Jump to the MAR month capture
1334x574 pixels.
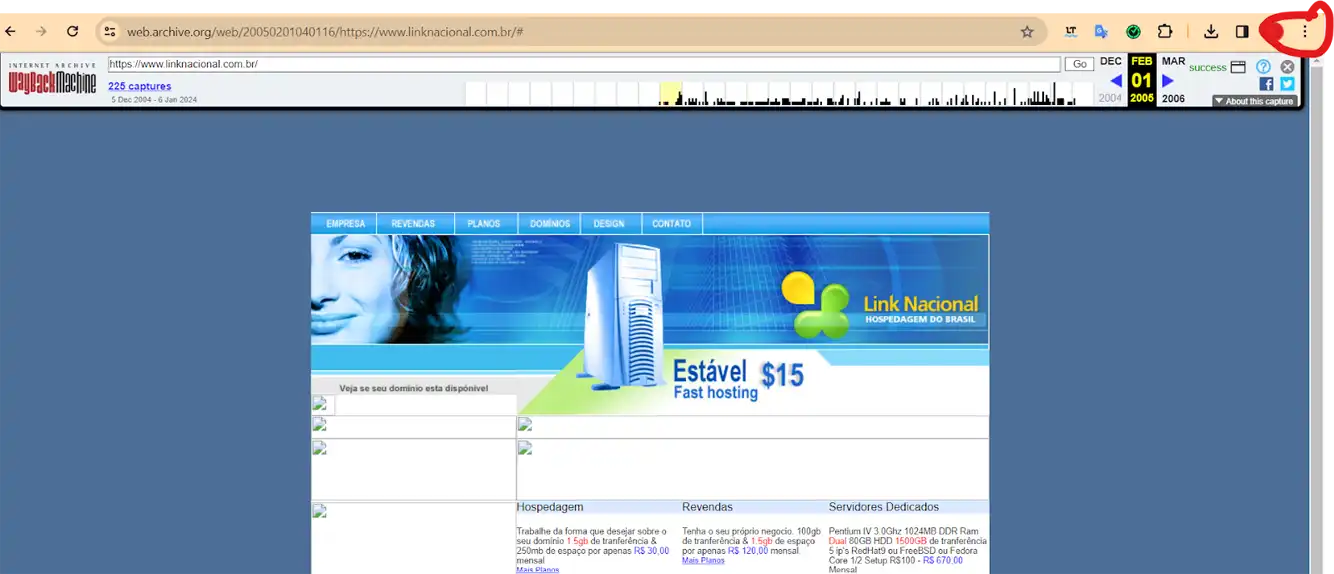pyautogui.click(x=1173, y=61)
